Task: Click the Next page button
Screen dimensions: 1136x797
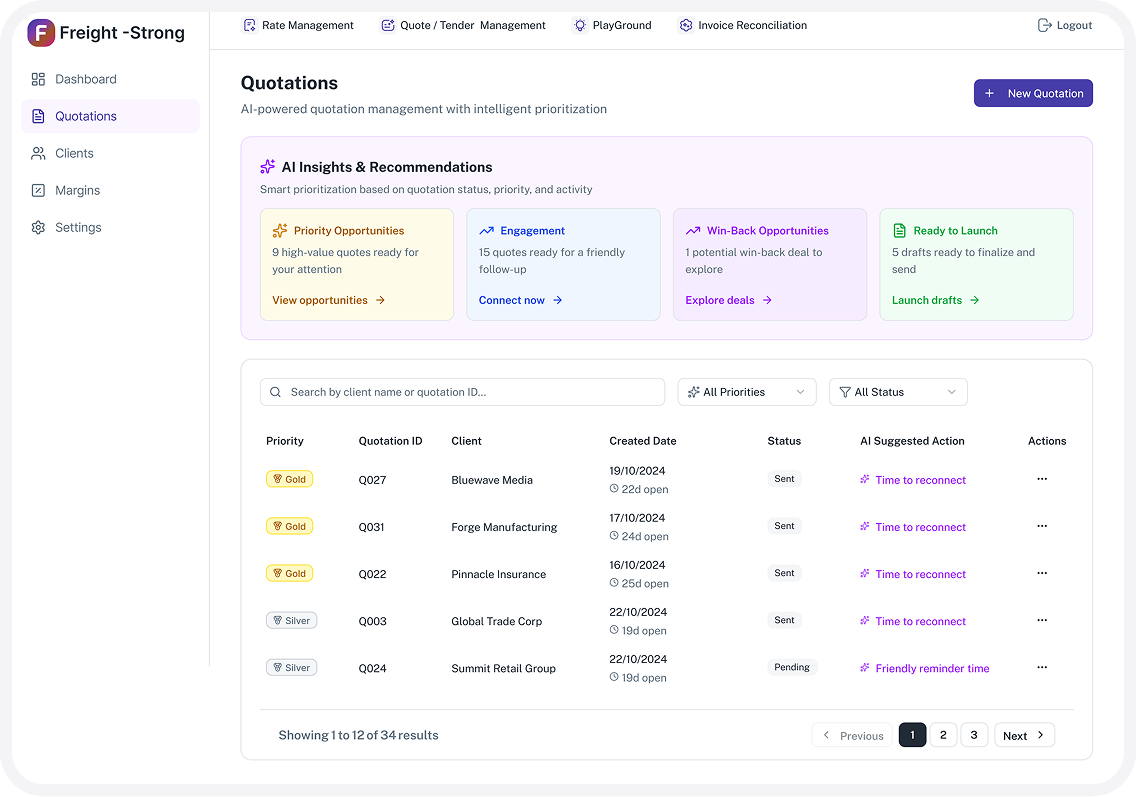Action: tap(1024, 735)
